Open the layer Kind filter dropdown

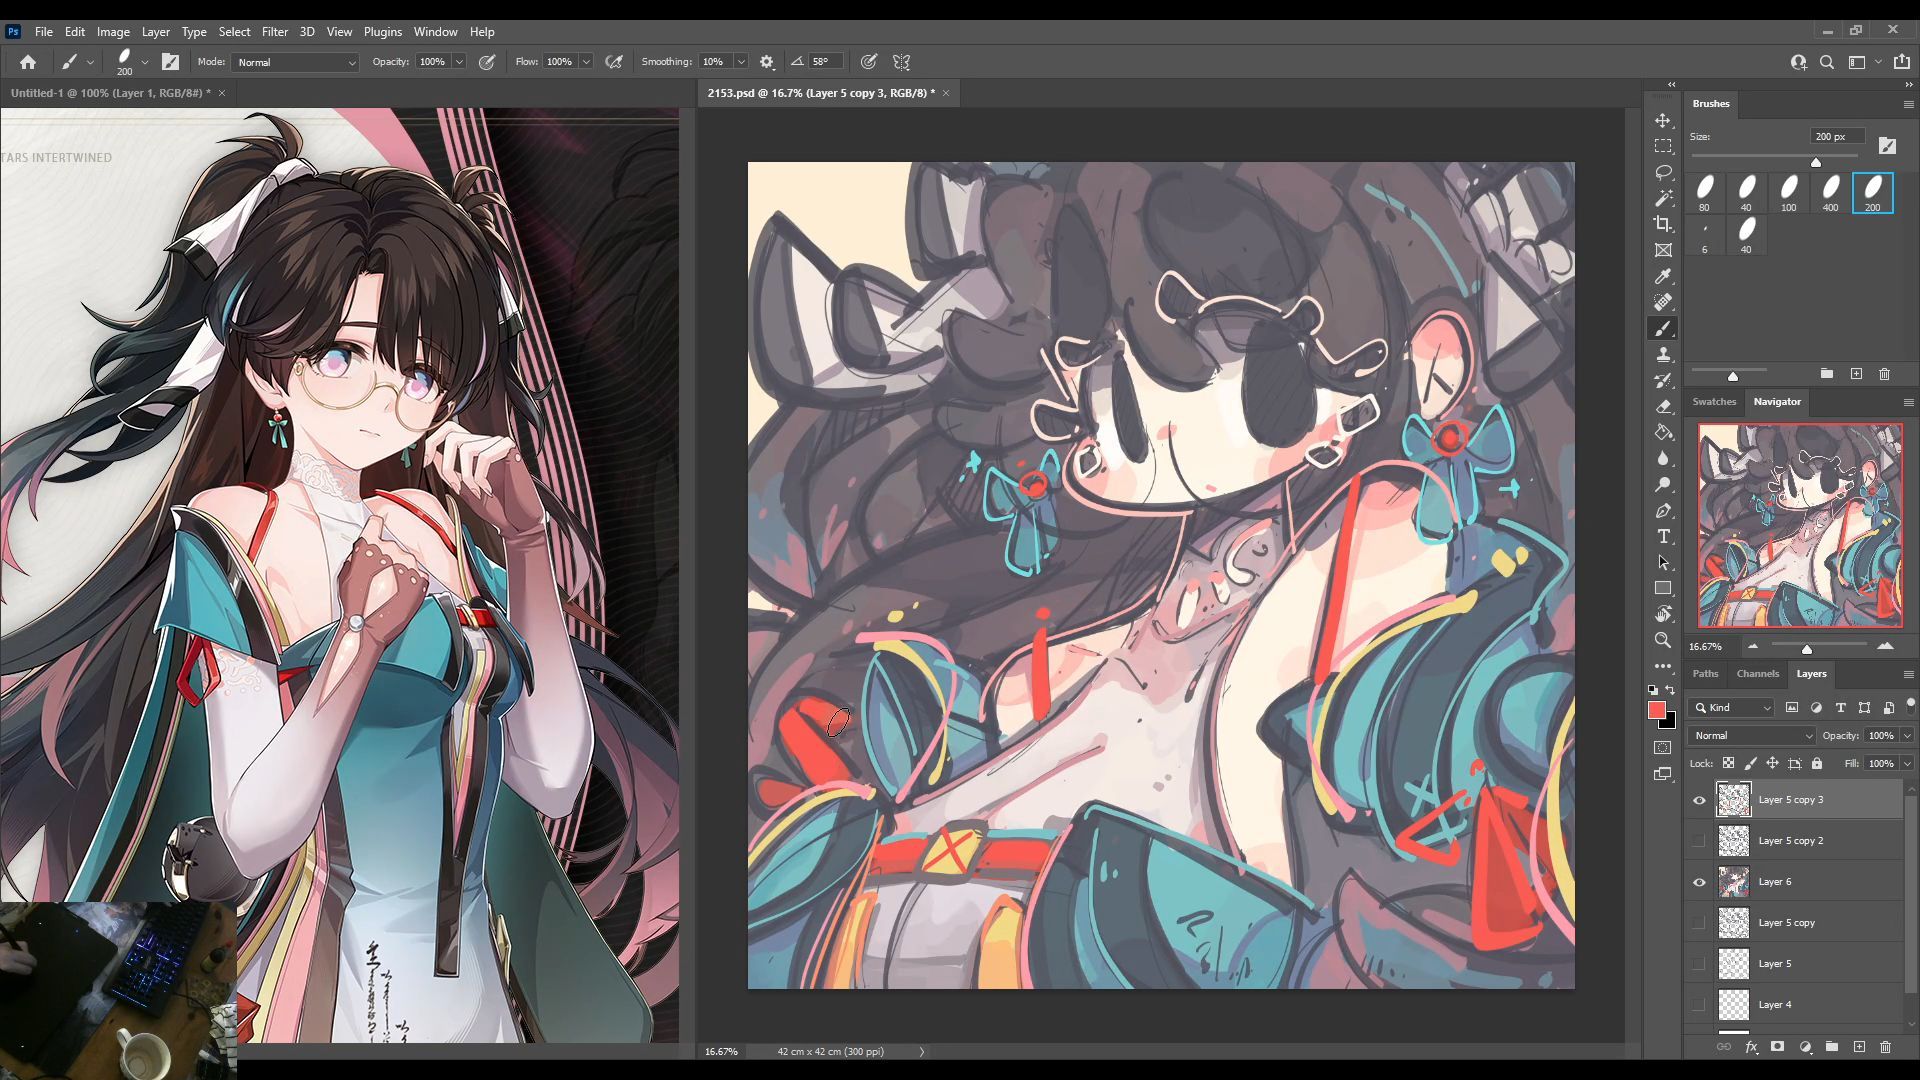pos(1732,707)
